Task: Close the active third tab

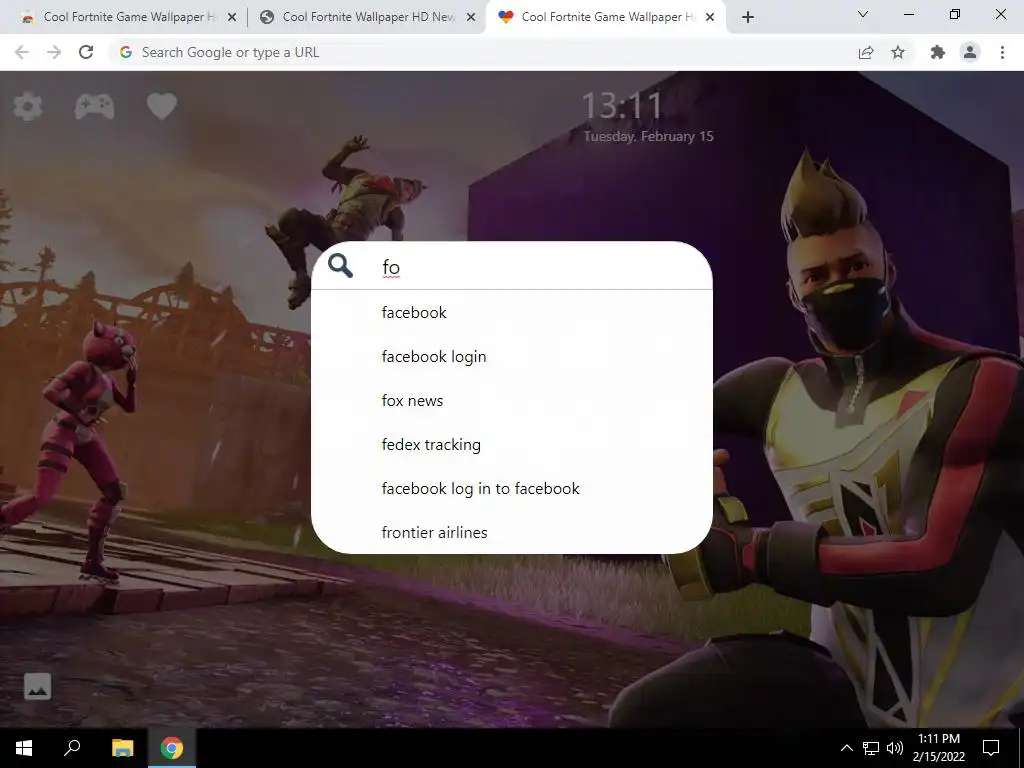Action: coord(710,18)
